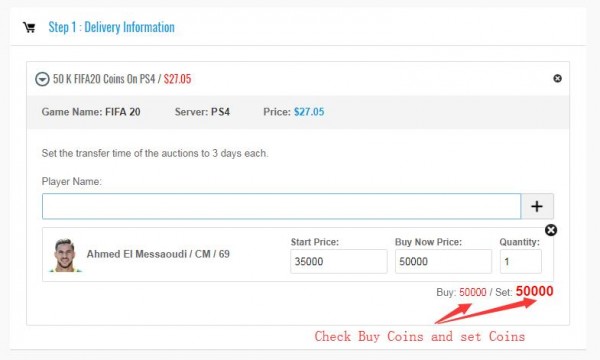Click the Server: PS4 label
Screen dimensions: 600x360
(x=202, y=112)
